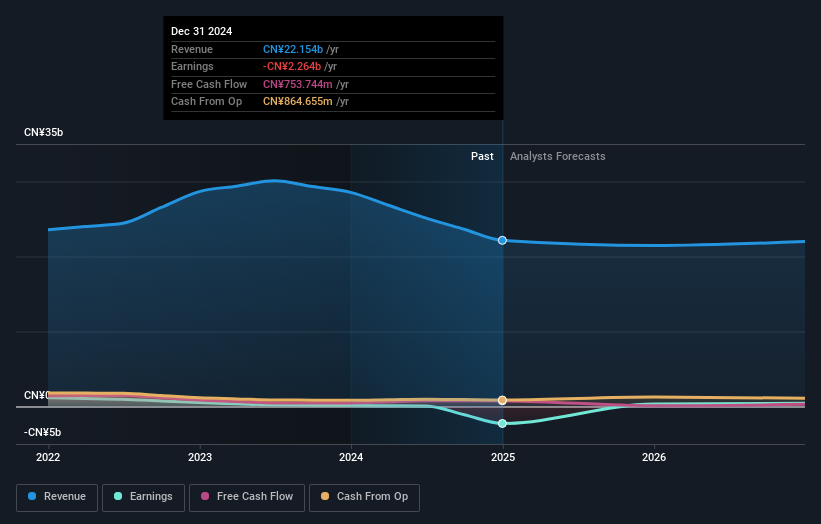Click the Earnings row label in tooltip

click(192, 66)
